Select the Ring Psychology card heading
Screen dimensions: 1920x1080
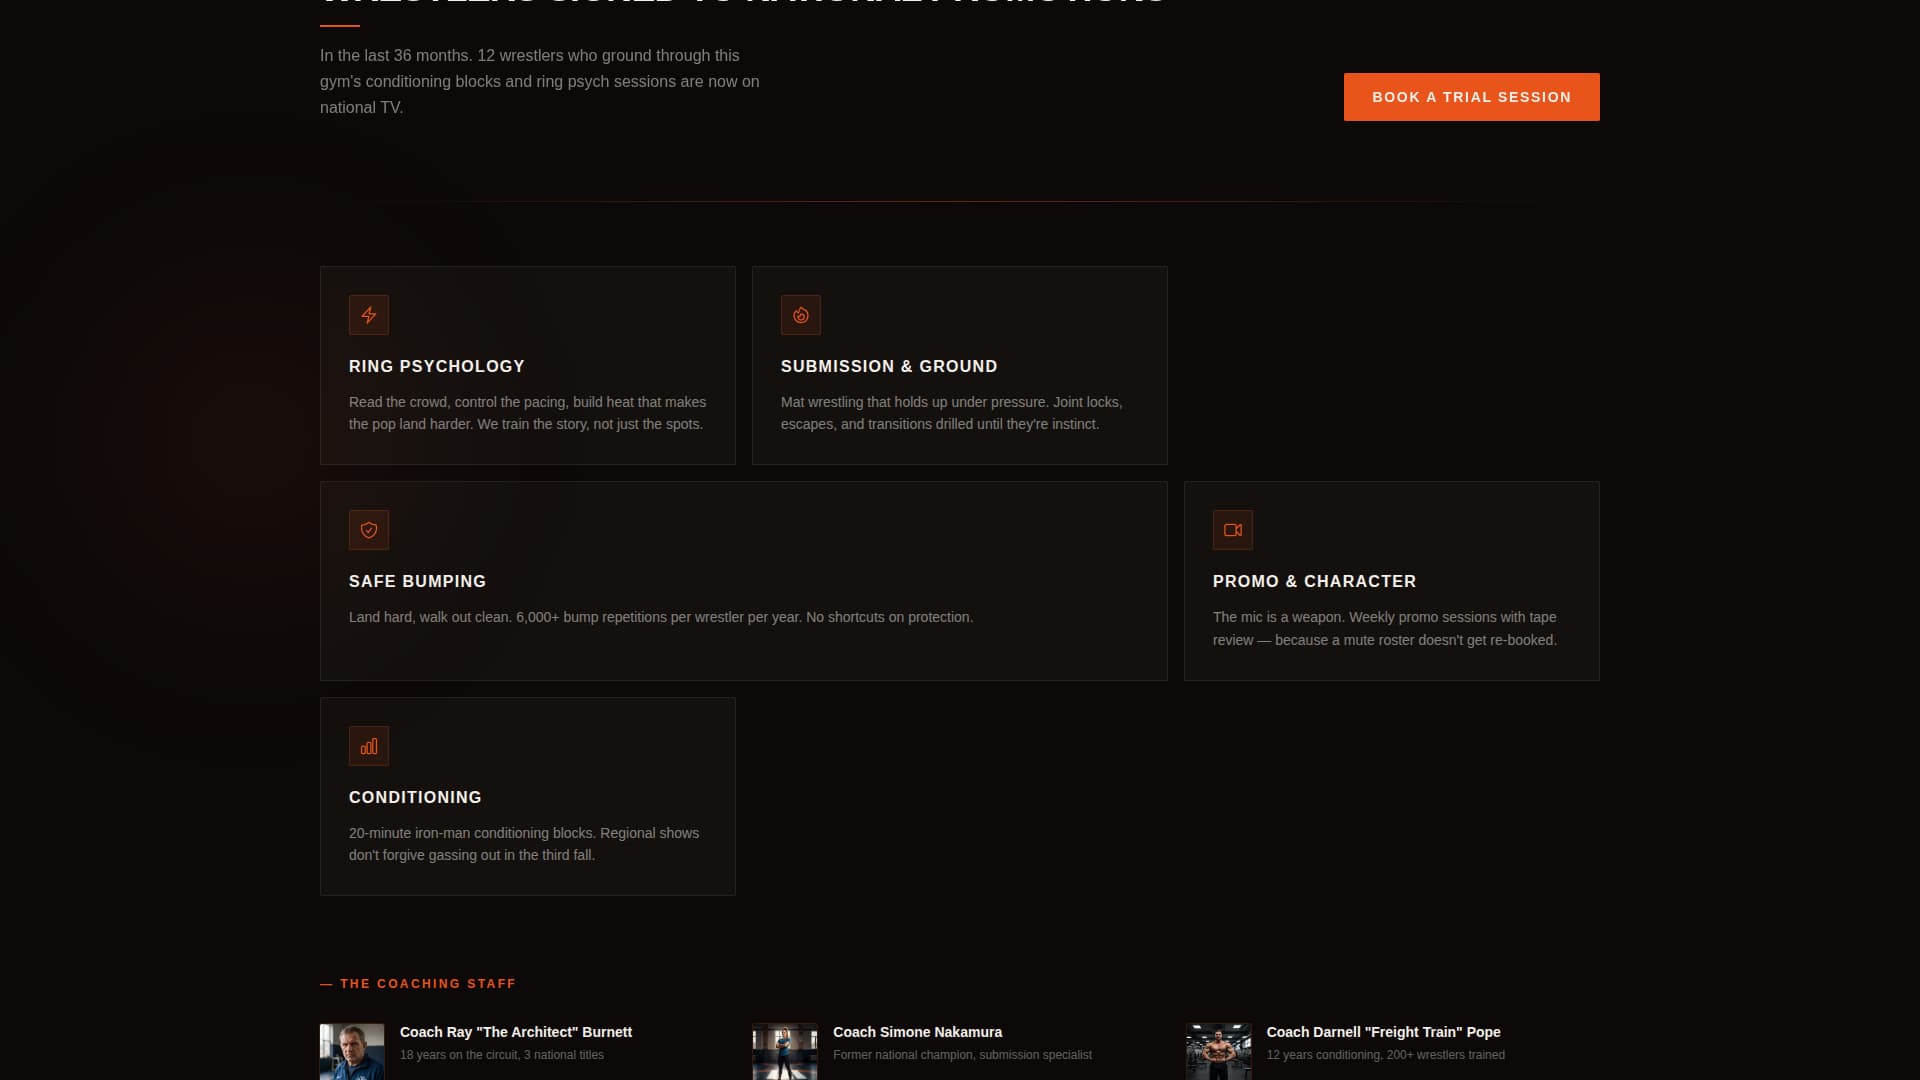(x=436, y=366)
